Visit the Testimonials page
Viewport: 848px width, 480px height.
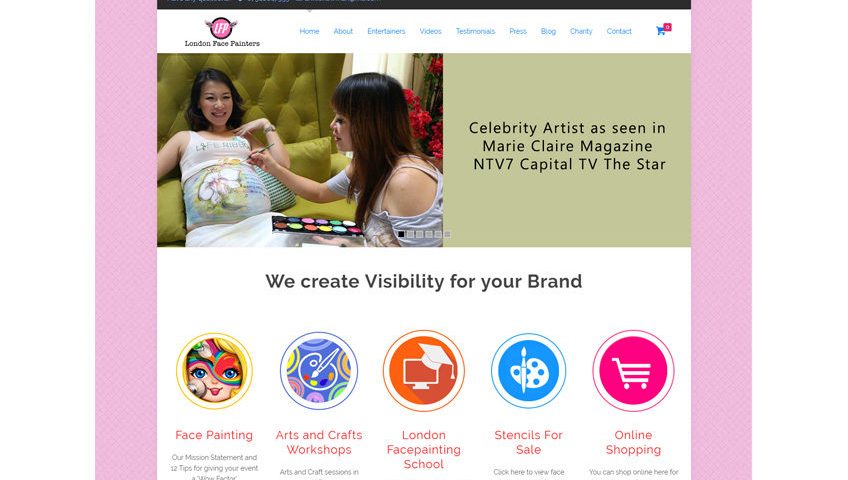[475, 31]
